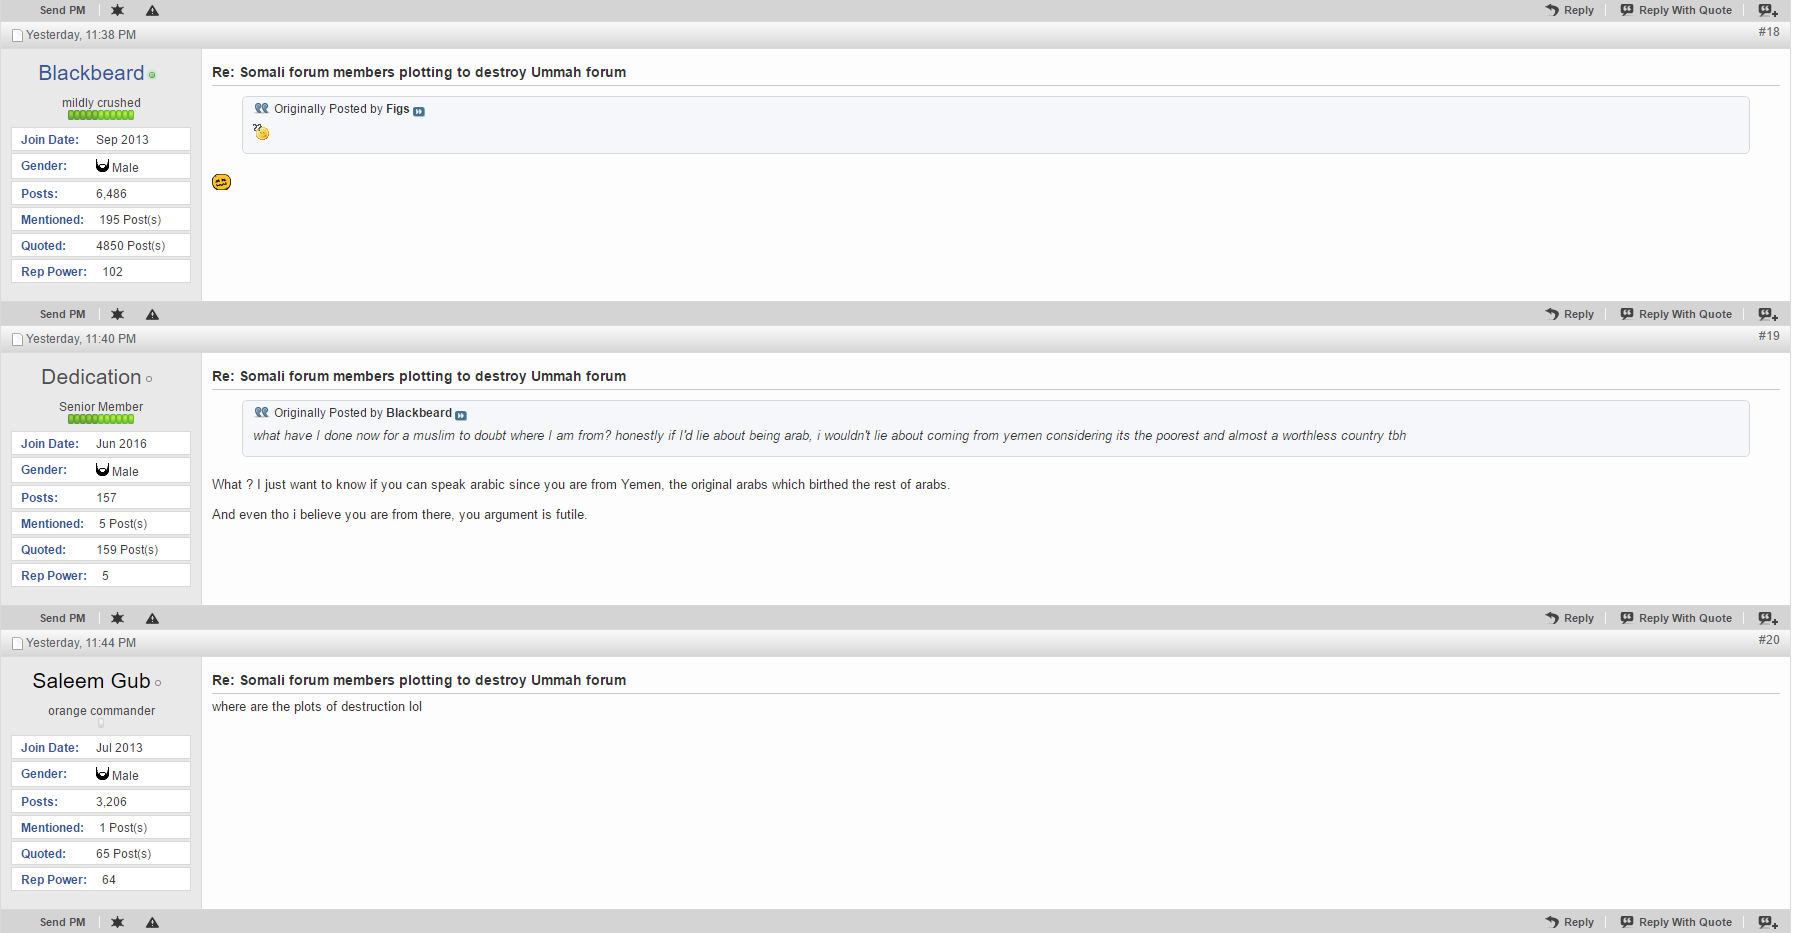Toggle multi-quote on Saleem Gub's post #20
This screenshot has height=933, width=1793.
[x=1767, y=922]
